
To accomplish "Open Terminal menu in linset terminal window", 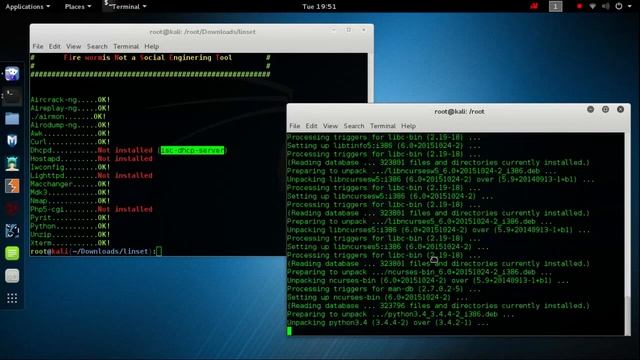I will pos(126,47).
